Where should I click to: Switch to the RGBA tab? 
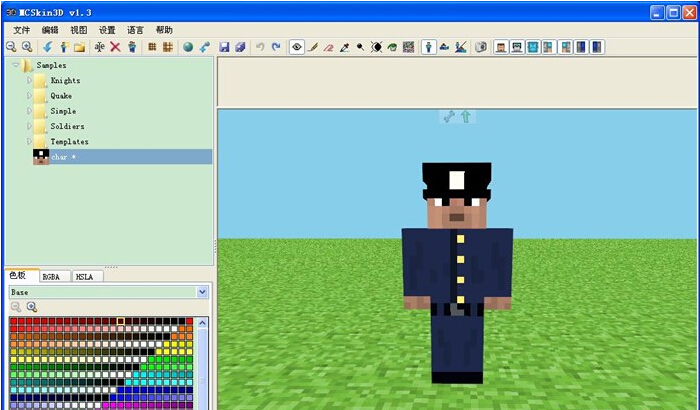(x=52, y=276)
